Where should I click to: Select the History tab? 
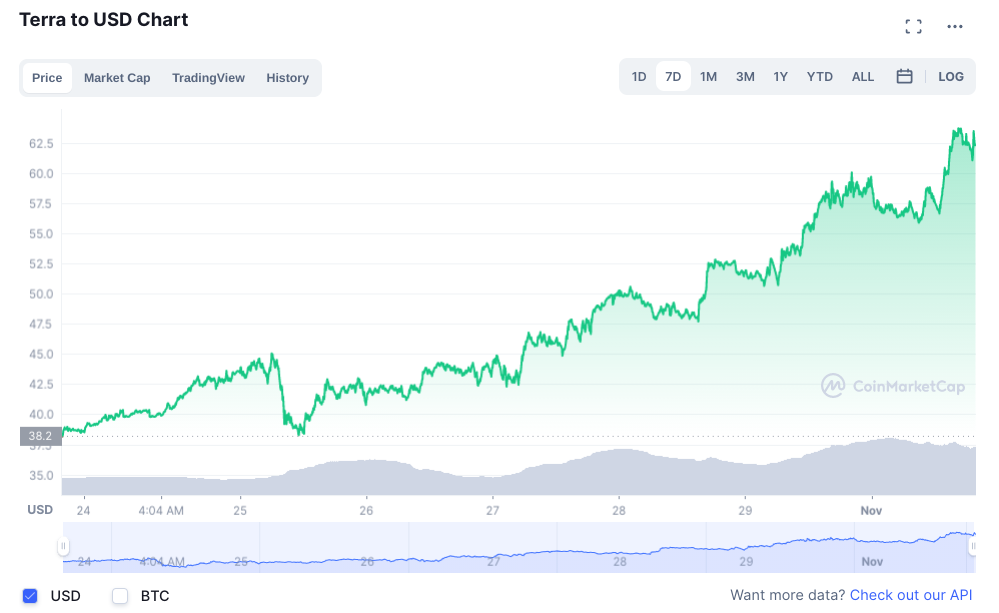click(287, 78)
